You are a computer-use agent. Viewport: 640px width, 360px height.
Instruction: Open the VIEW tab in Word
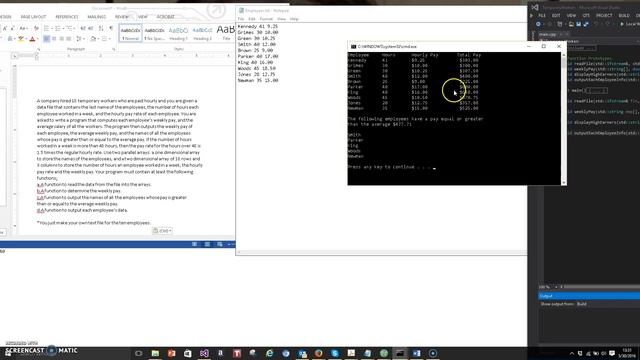pos(142,17)
